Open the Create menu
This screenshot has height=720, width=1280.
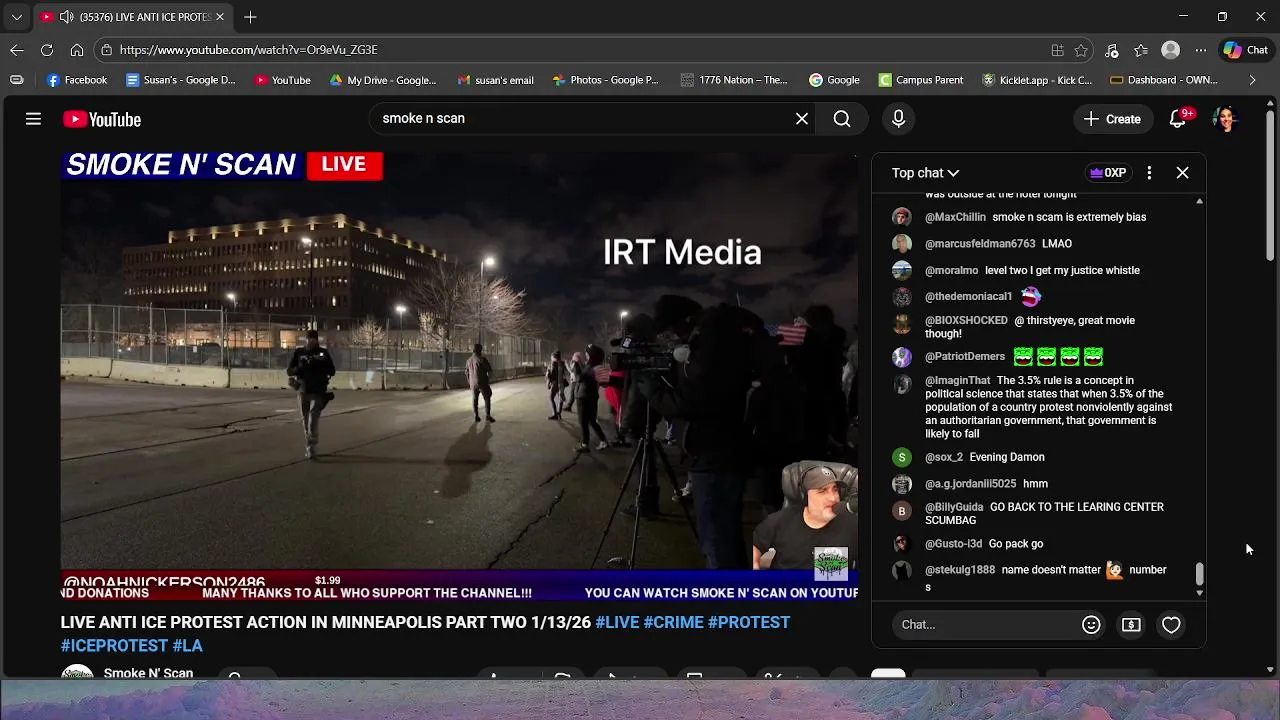tap(1112, 119)
